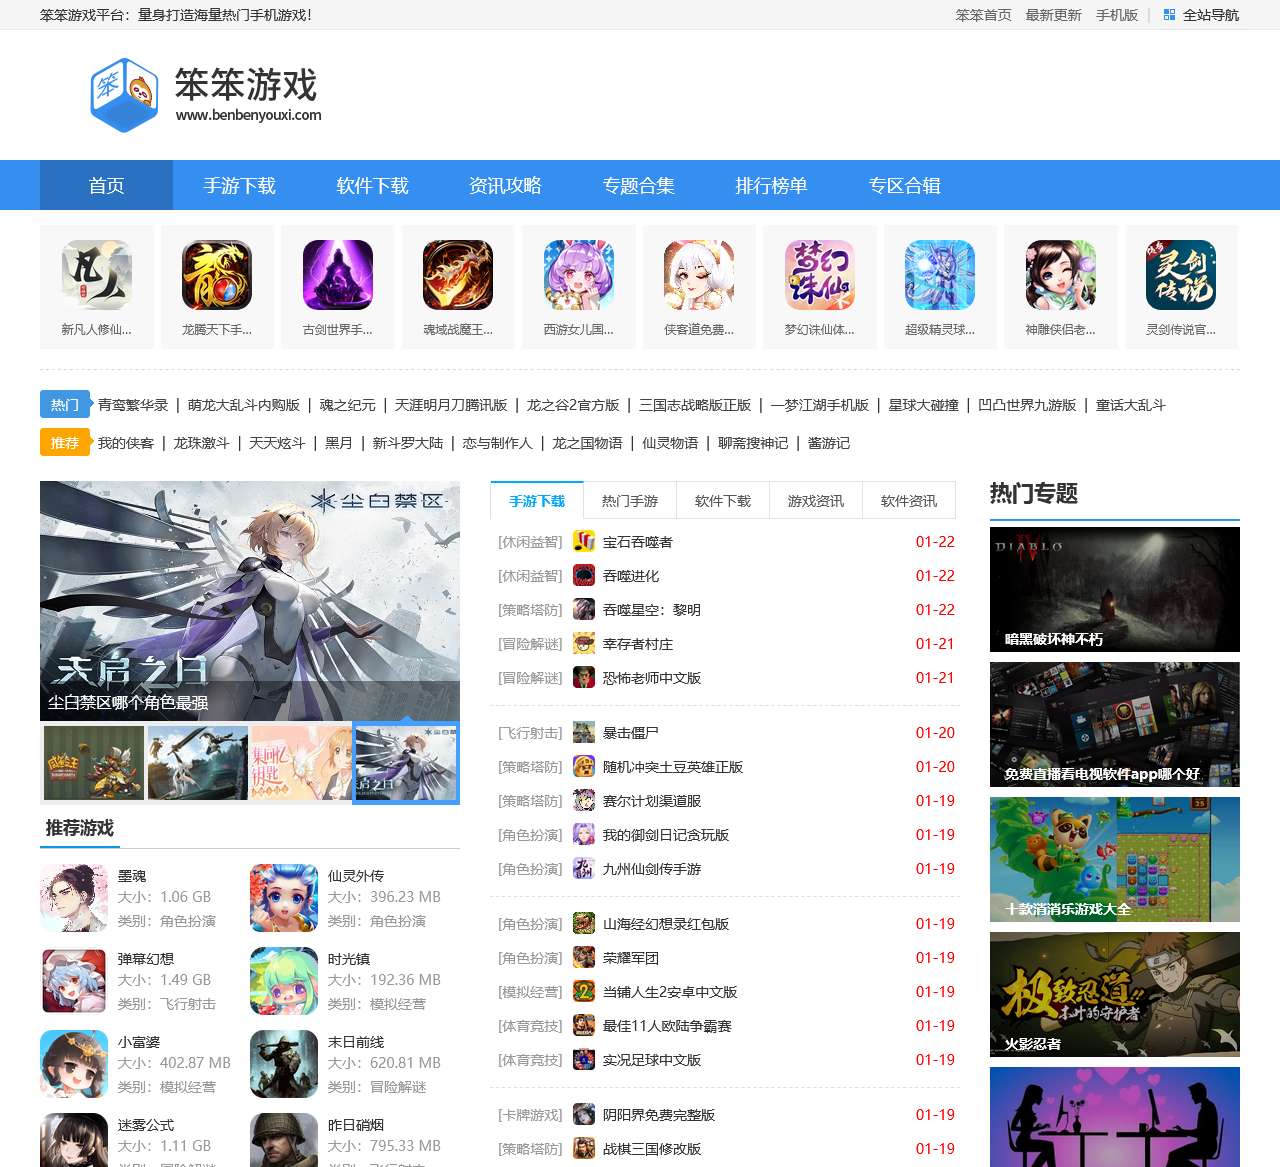
Task: Select the 龙腾天下 game icon
Action: (217, 275)
